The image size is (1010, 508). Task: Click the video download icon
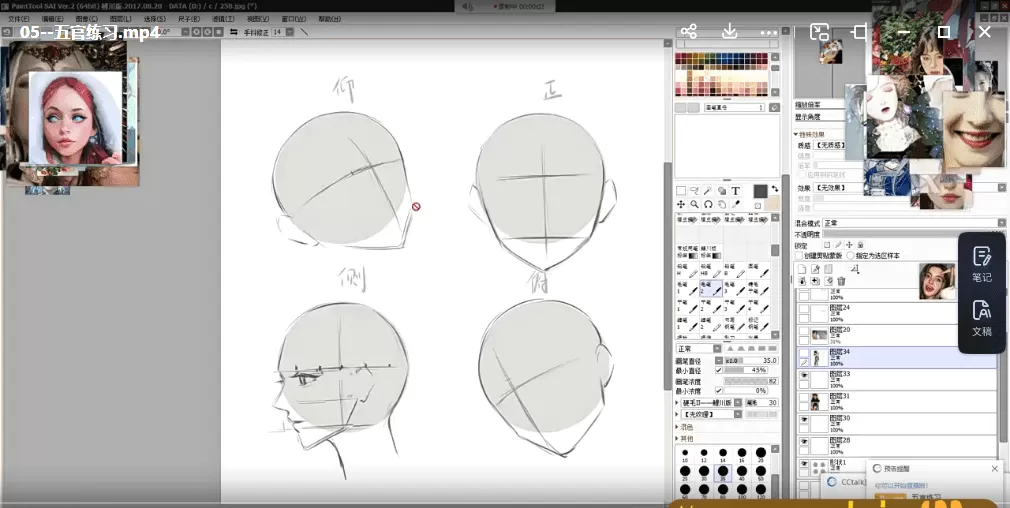coord(730,32)
